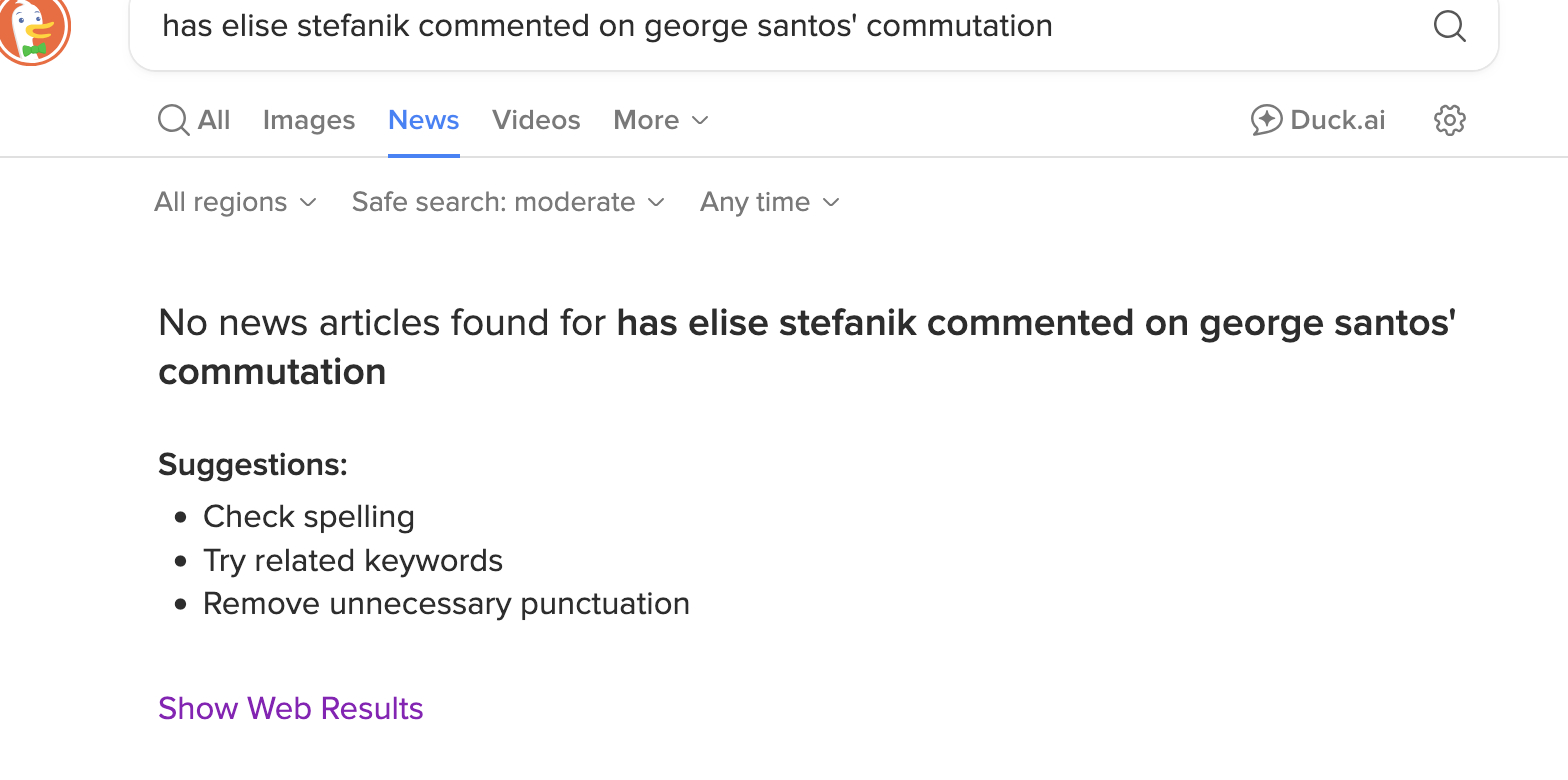Open the Safe search: moderate dropdown

(x=494, y=202)
